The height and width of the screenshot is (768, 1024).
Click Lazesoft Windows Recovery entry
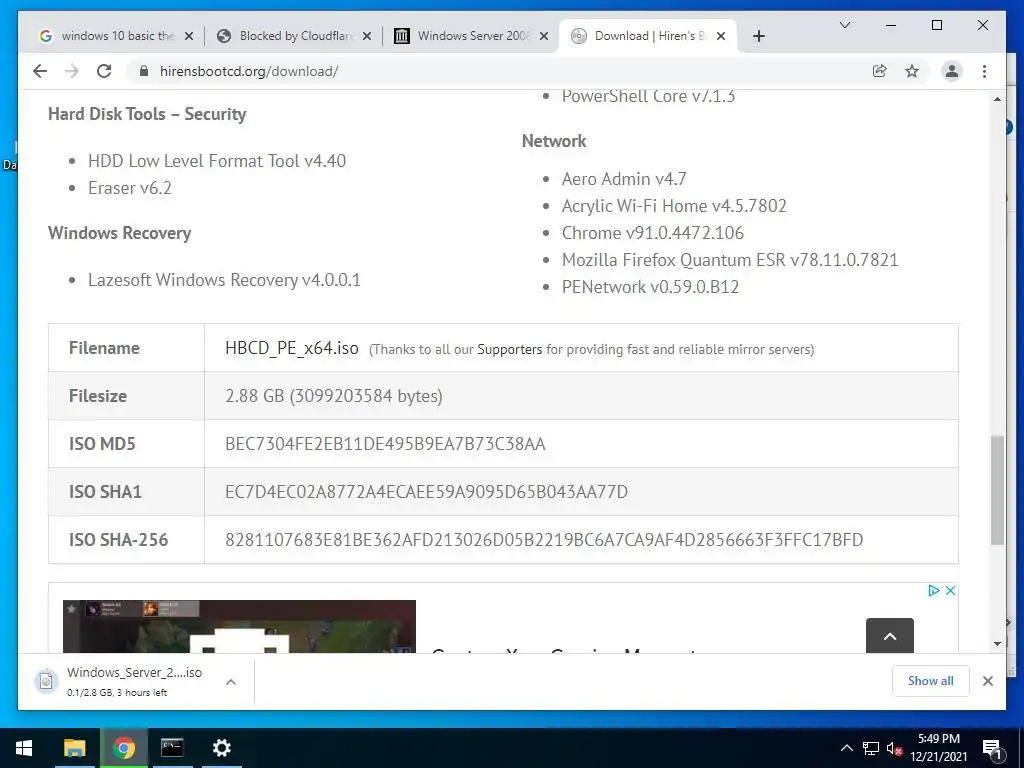pyautogui.click(x=224, y=280)
